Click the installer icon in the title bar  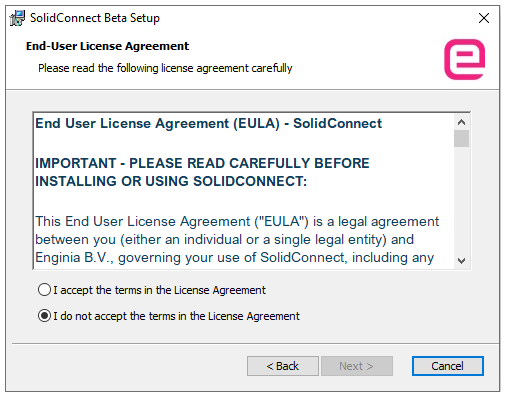tap(17, 18)
